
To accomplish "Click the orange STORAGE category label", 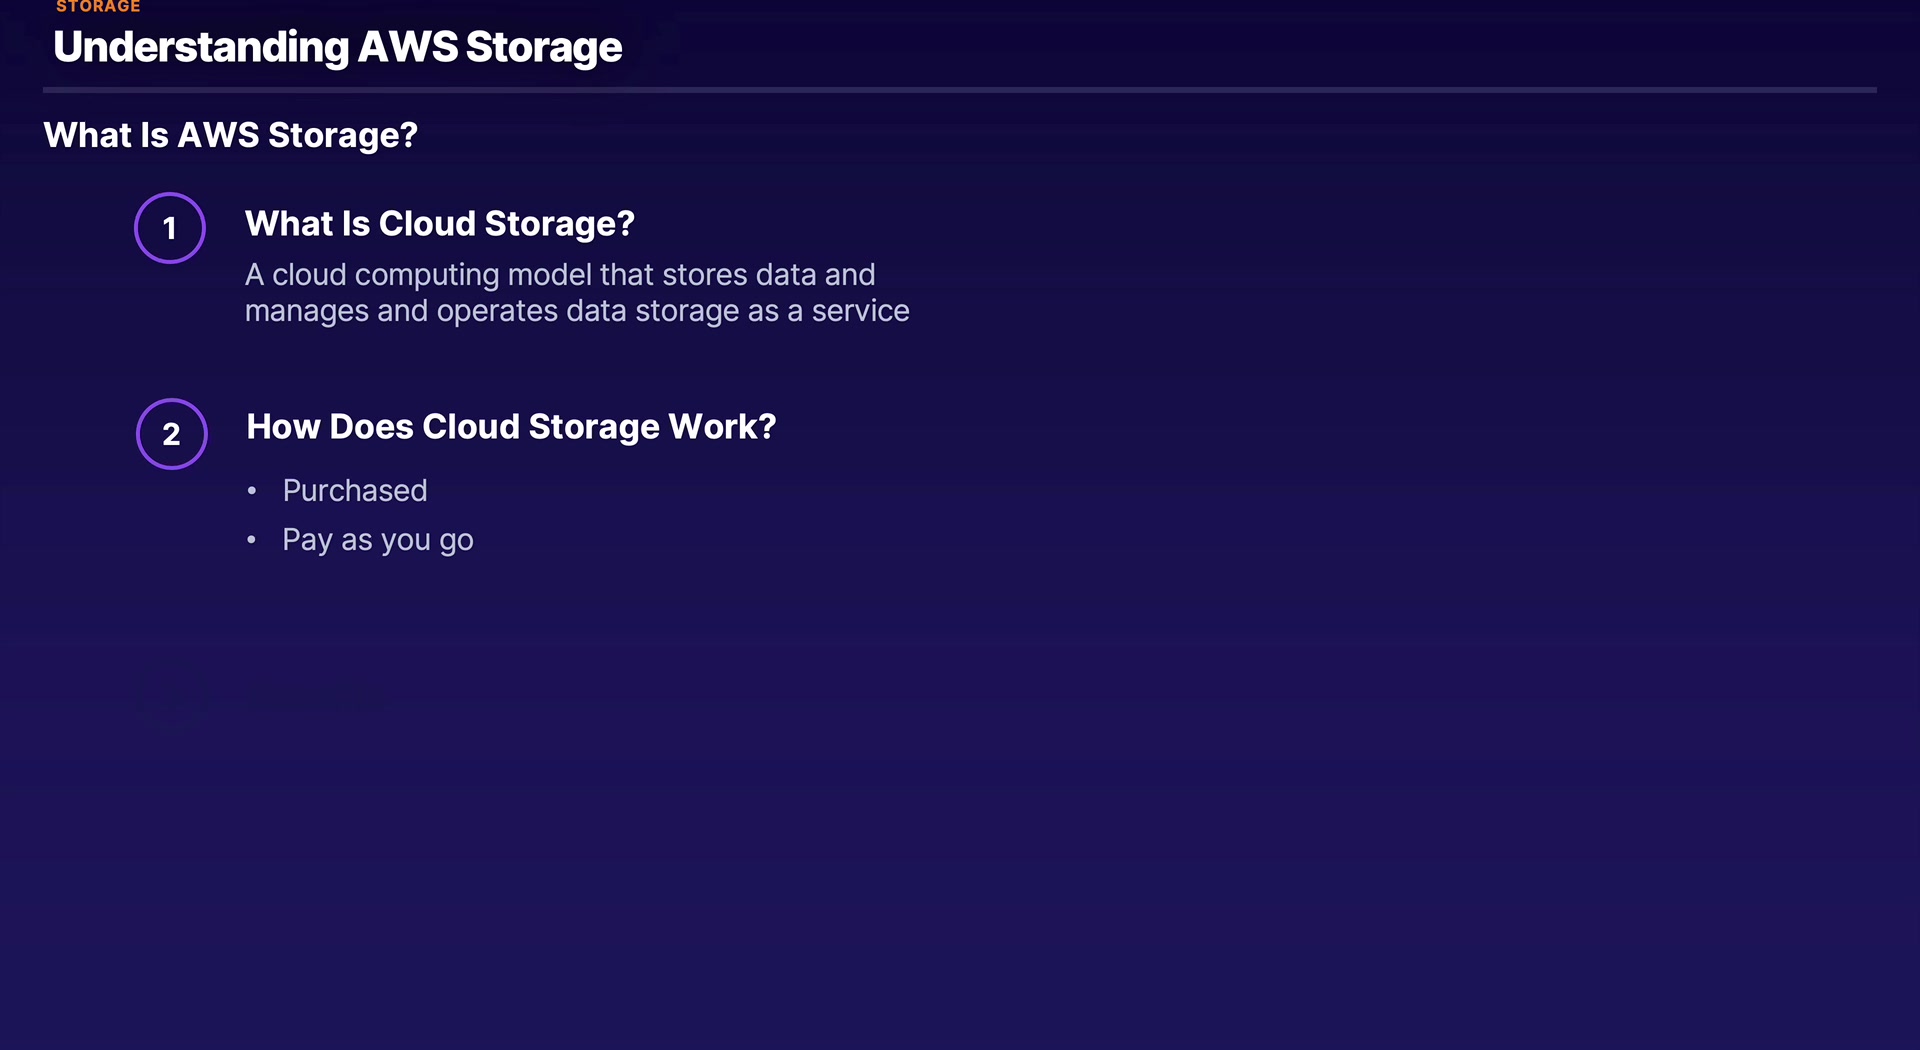I will (x=98, y=7).
